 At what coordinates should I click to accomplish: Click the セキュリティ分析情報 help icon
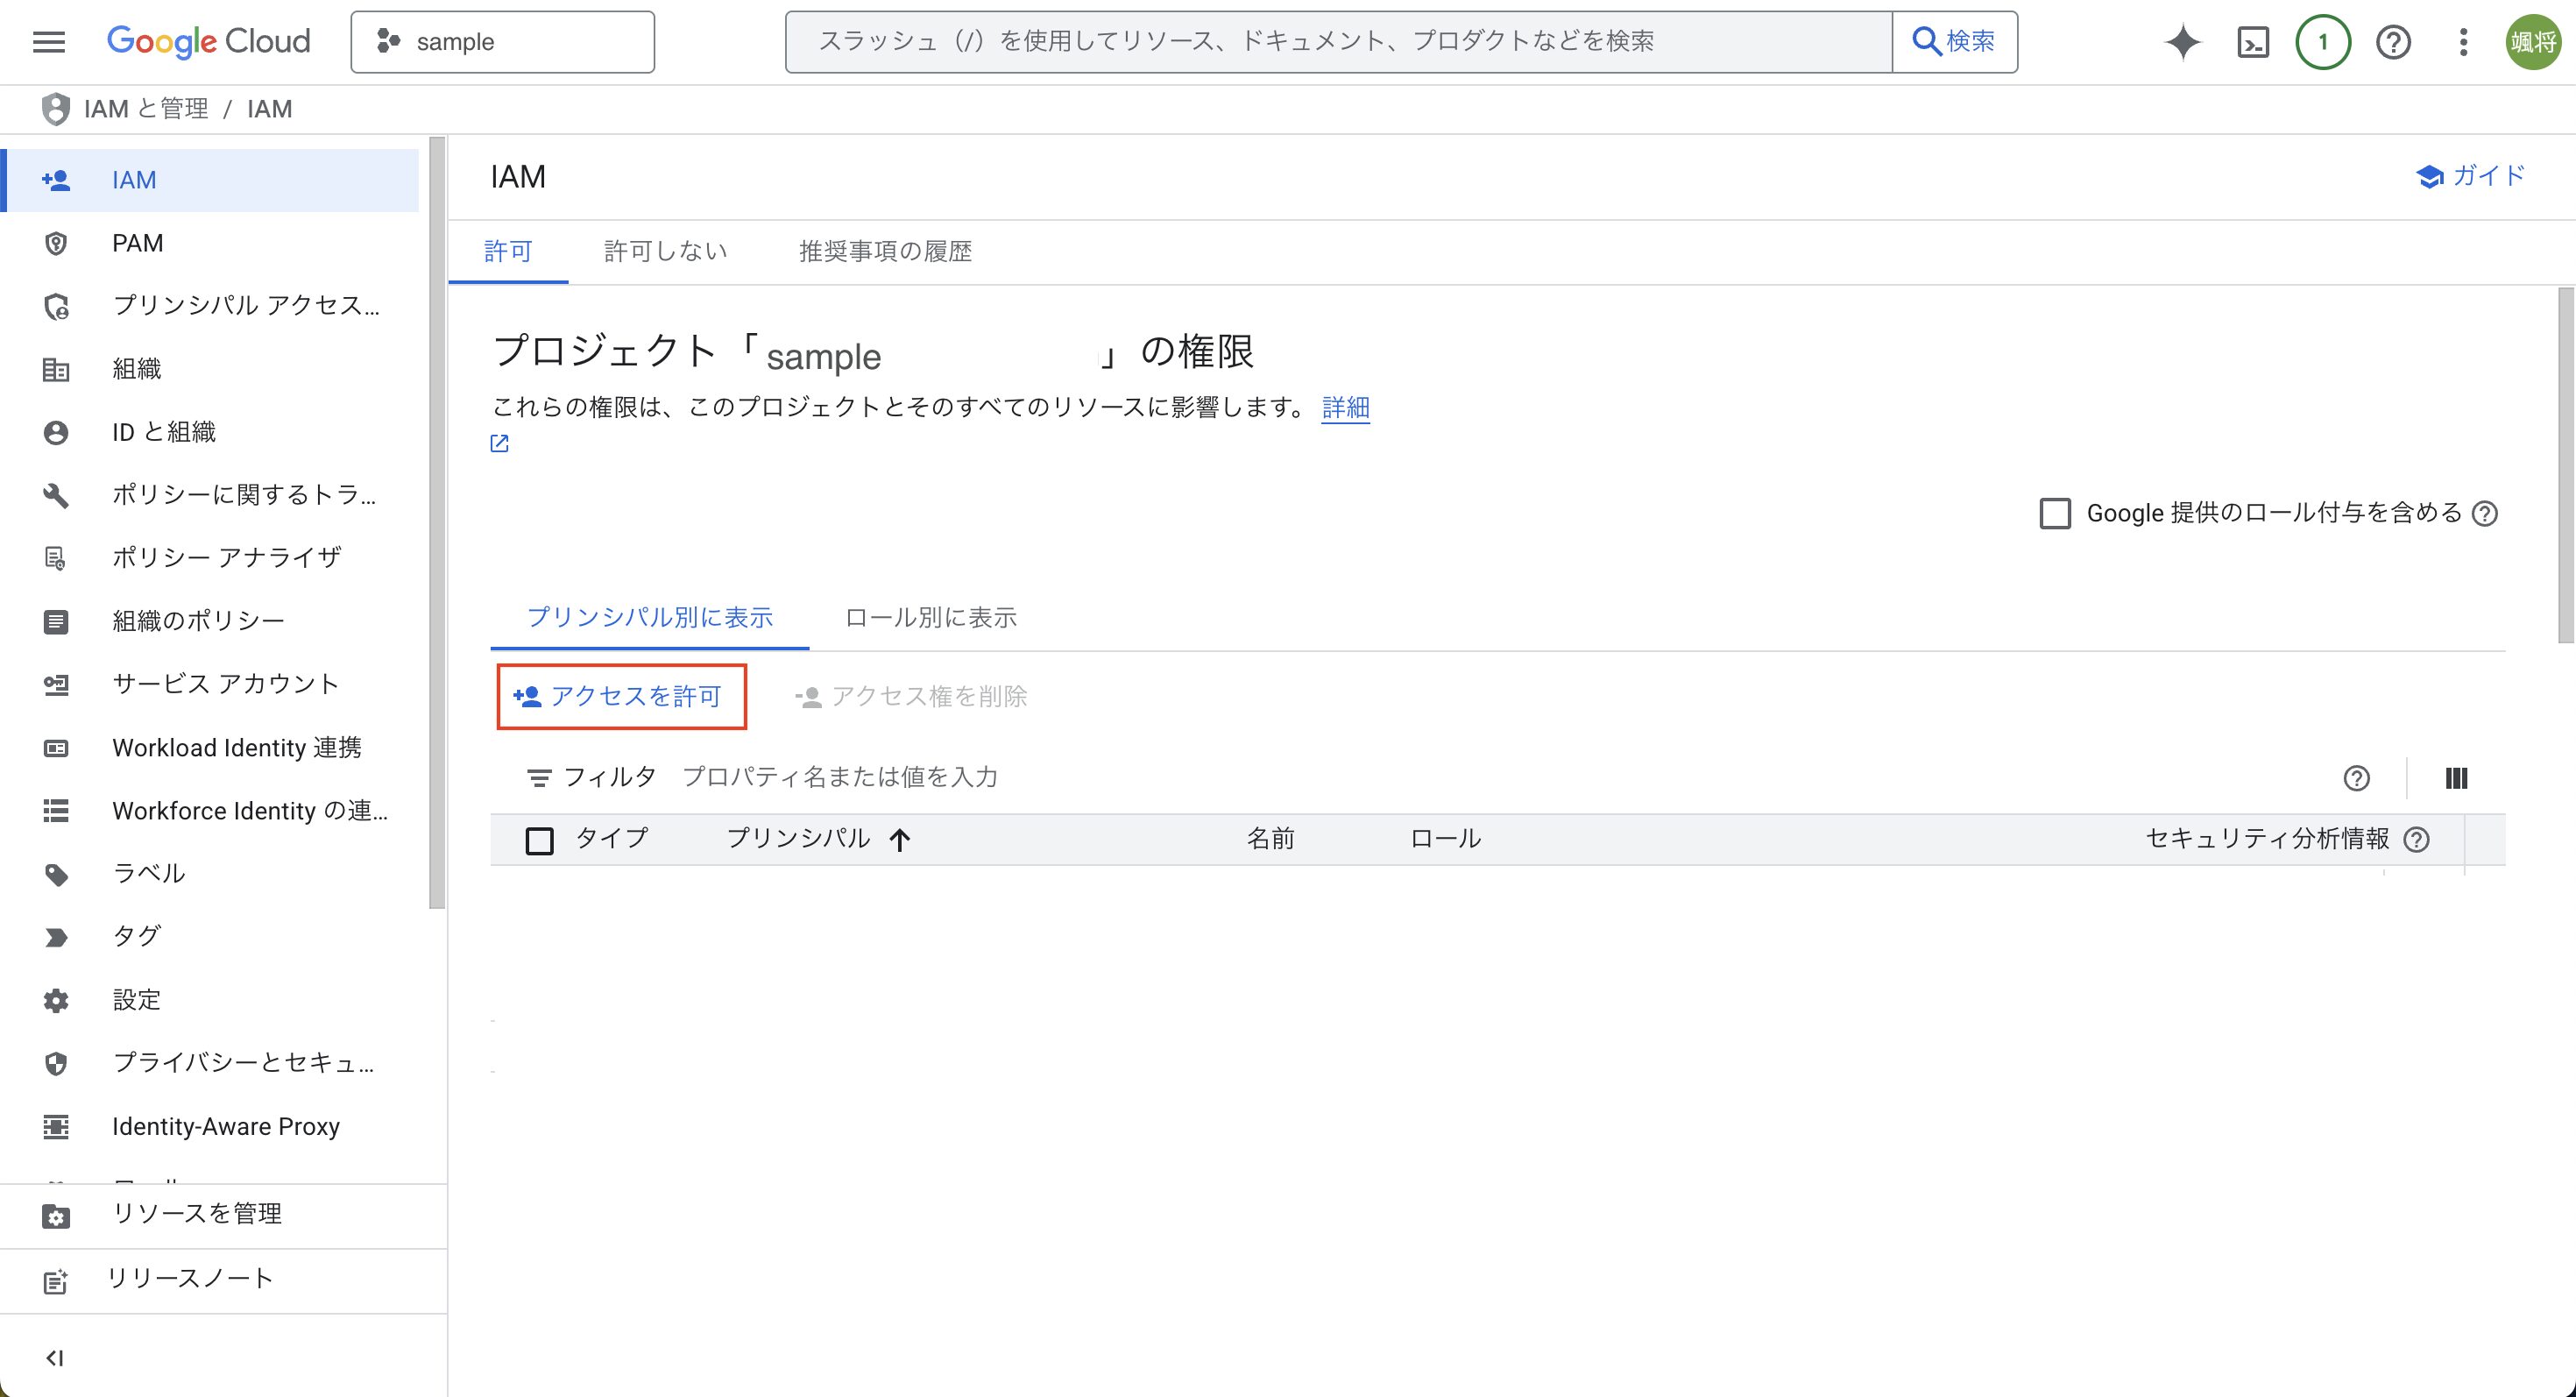pyautogui.click(x=2416, y=840)
